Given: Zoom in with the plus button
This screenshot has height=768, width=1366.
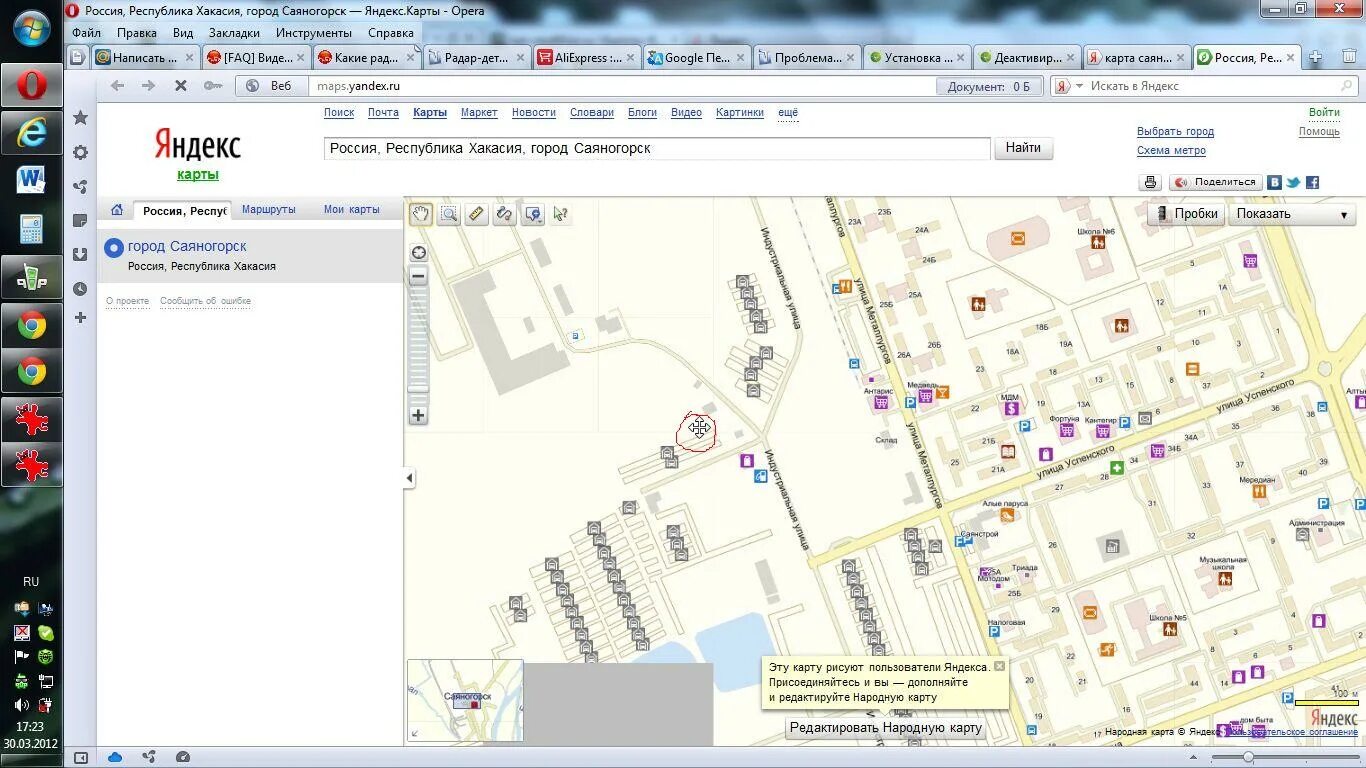Looking at the screenshot, I should [419, 415].
